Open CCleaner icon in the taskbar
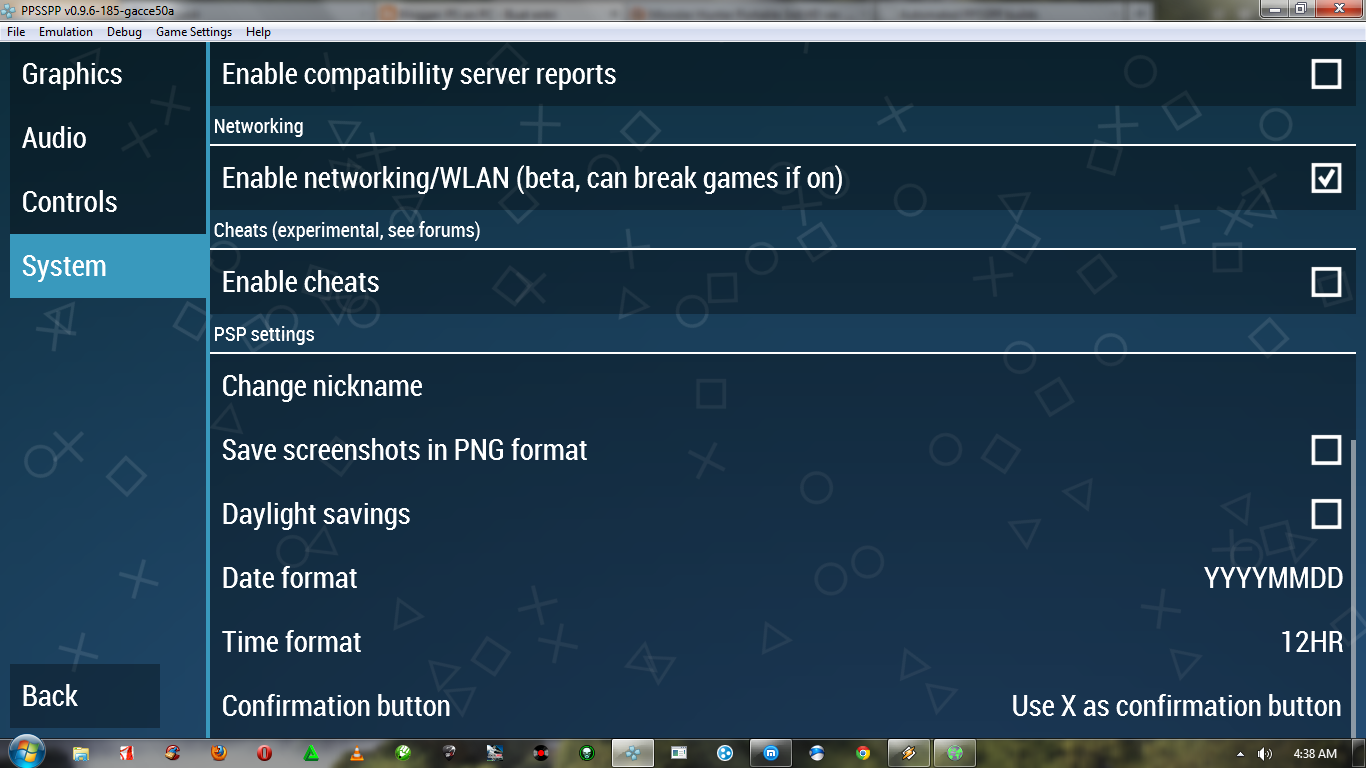This screenshot has width=1366, height=768. (x=173, y=753)
